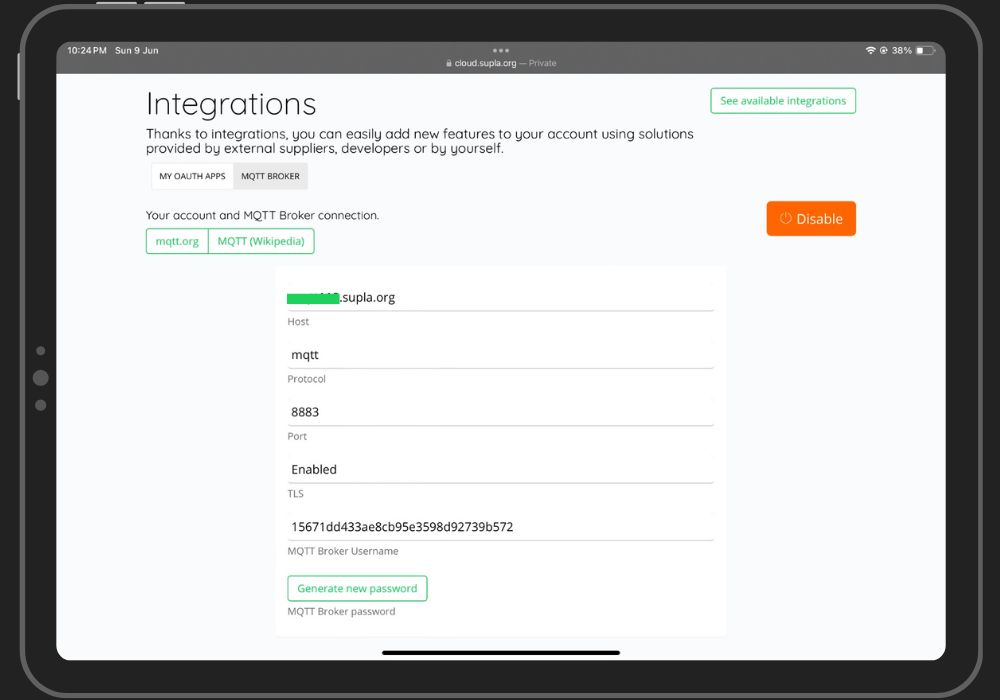The image size is (1000, 700).
Task: Click the power icon inside the Disable button
Action: (785, 219)
